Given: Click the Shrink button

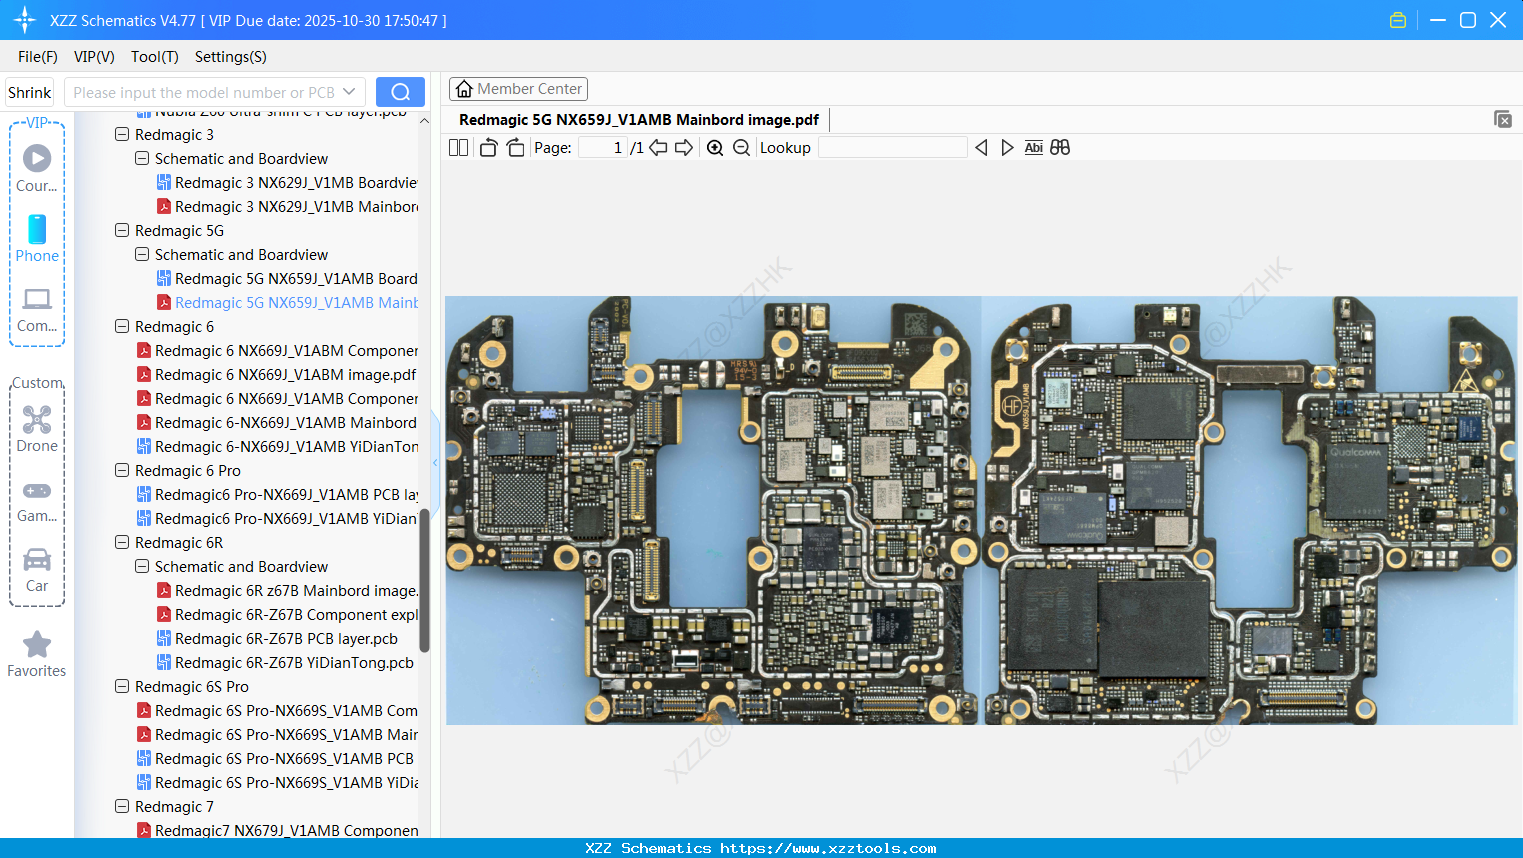Looking at the screenshot, I should [x=29, y=91].
